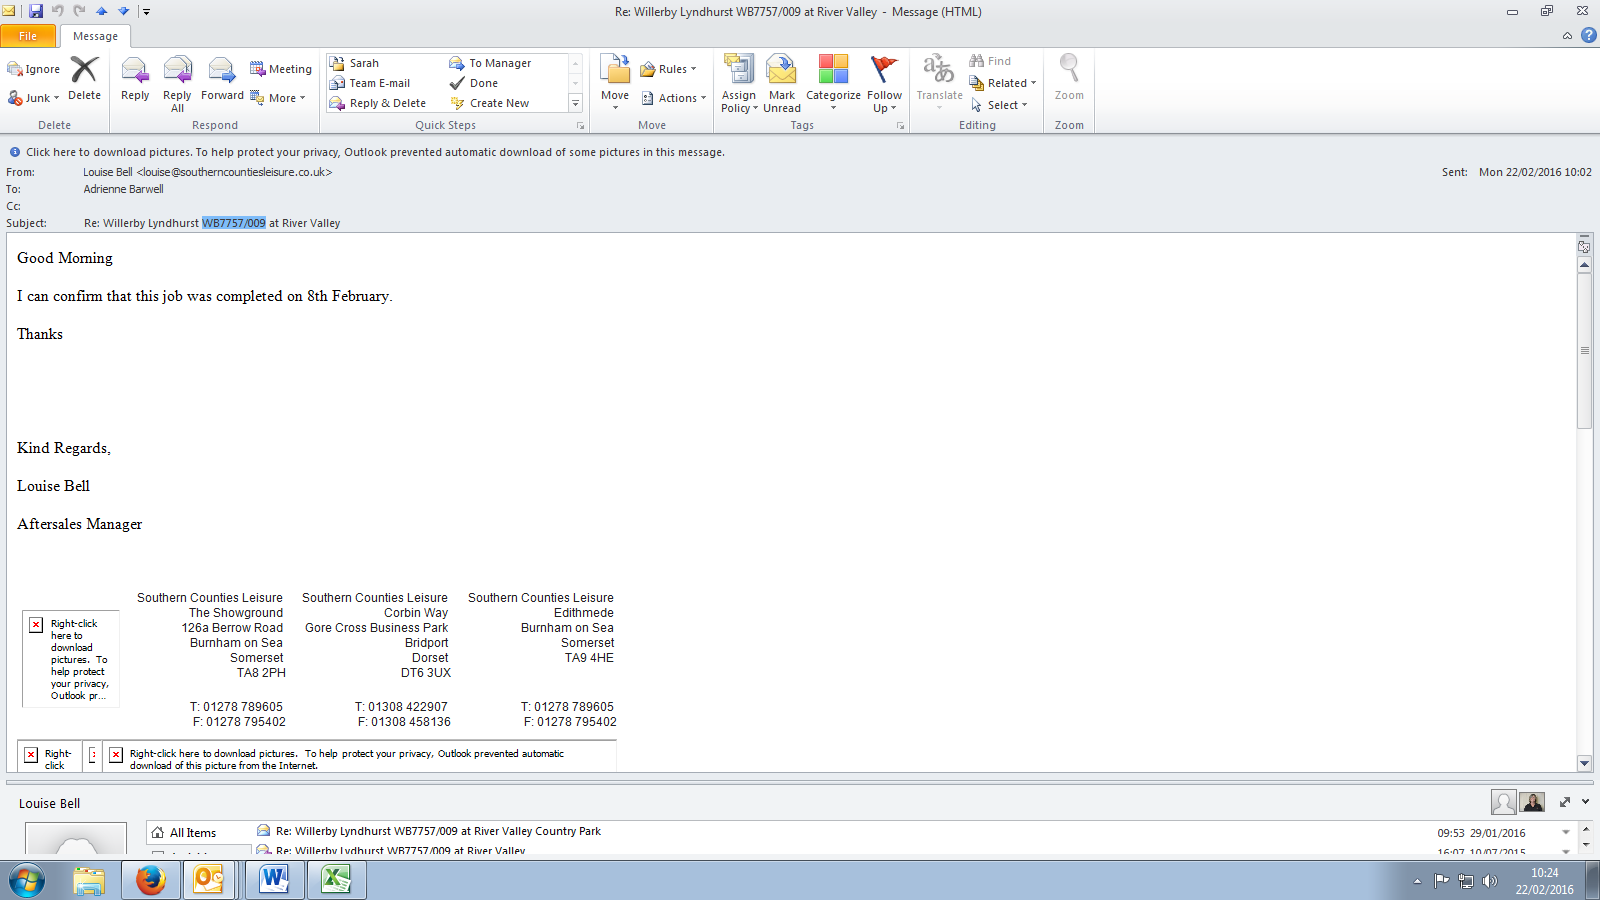Open the Assign Policy dropdown
1600x900 pixels.
pos(739,84)
